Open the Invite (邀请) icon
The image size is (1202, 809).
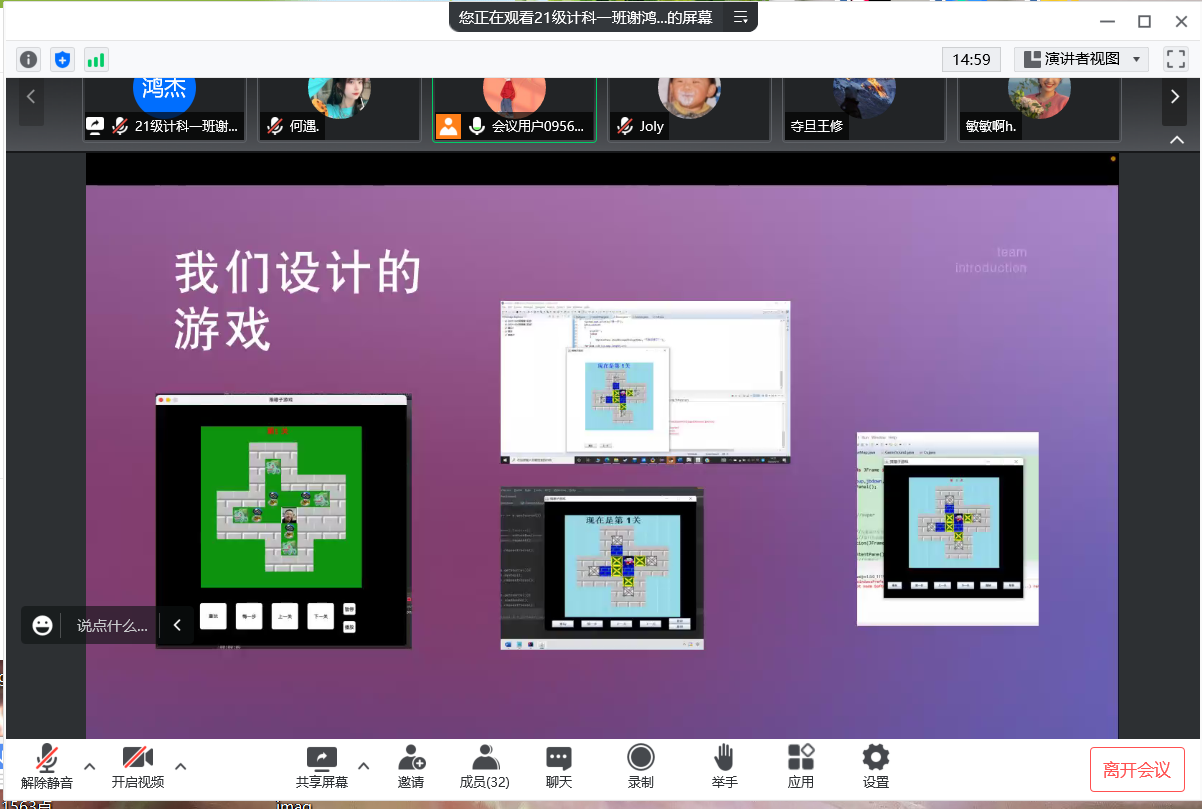[411, 766]
